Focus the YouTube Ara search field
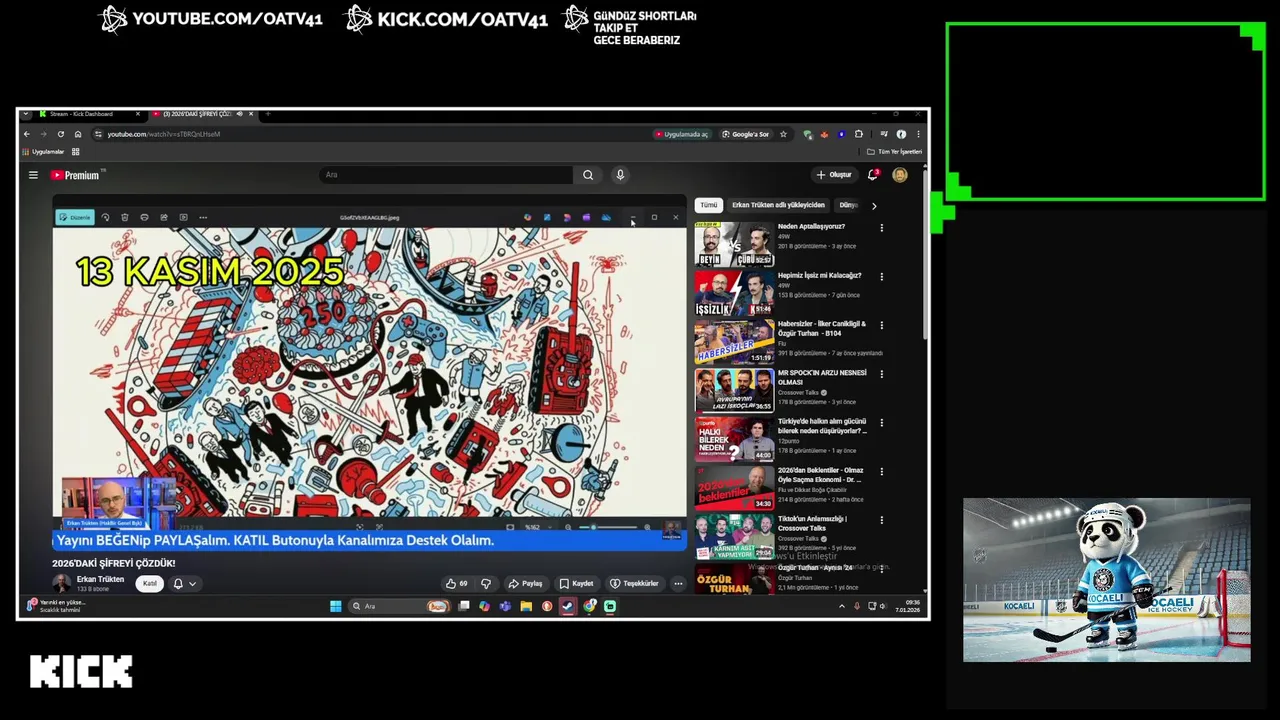 [447, 175]
